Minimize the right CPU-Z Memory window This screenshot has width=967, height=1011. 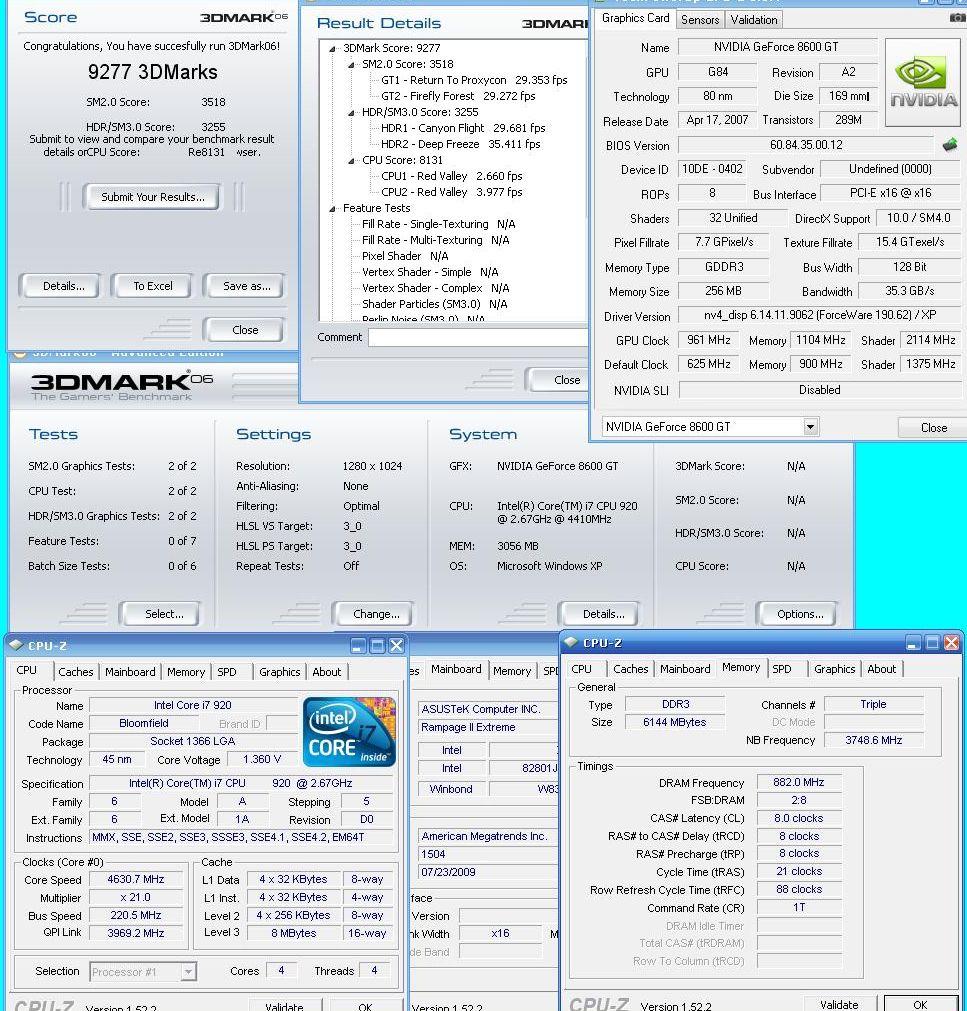tap(913, 643)
